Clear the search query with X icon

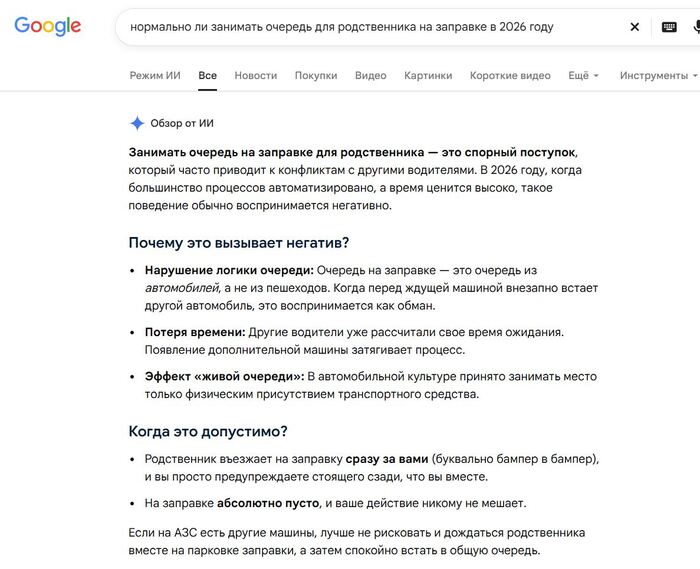[x=634, y=27]
